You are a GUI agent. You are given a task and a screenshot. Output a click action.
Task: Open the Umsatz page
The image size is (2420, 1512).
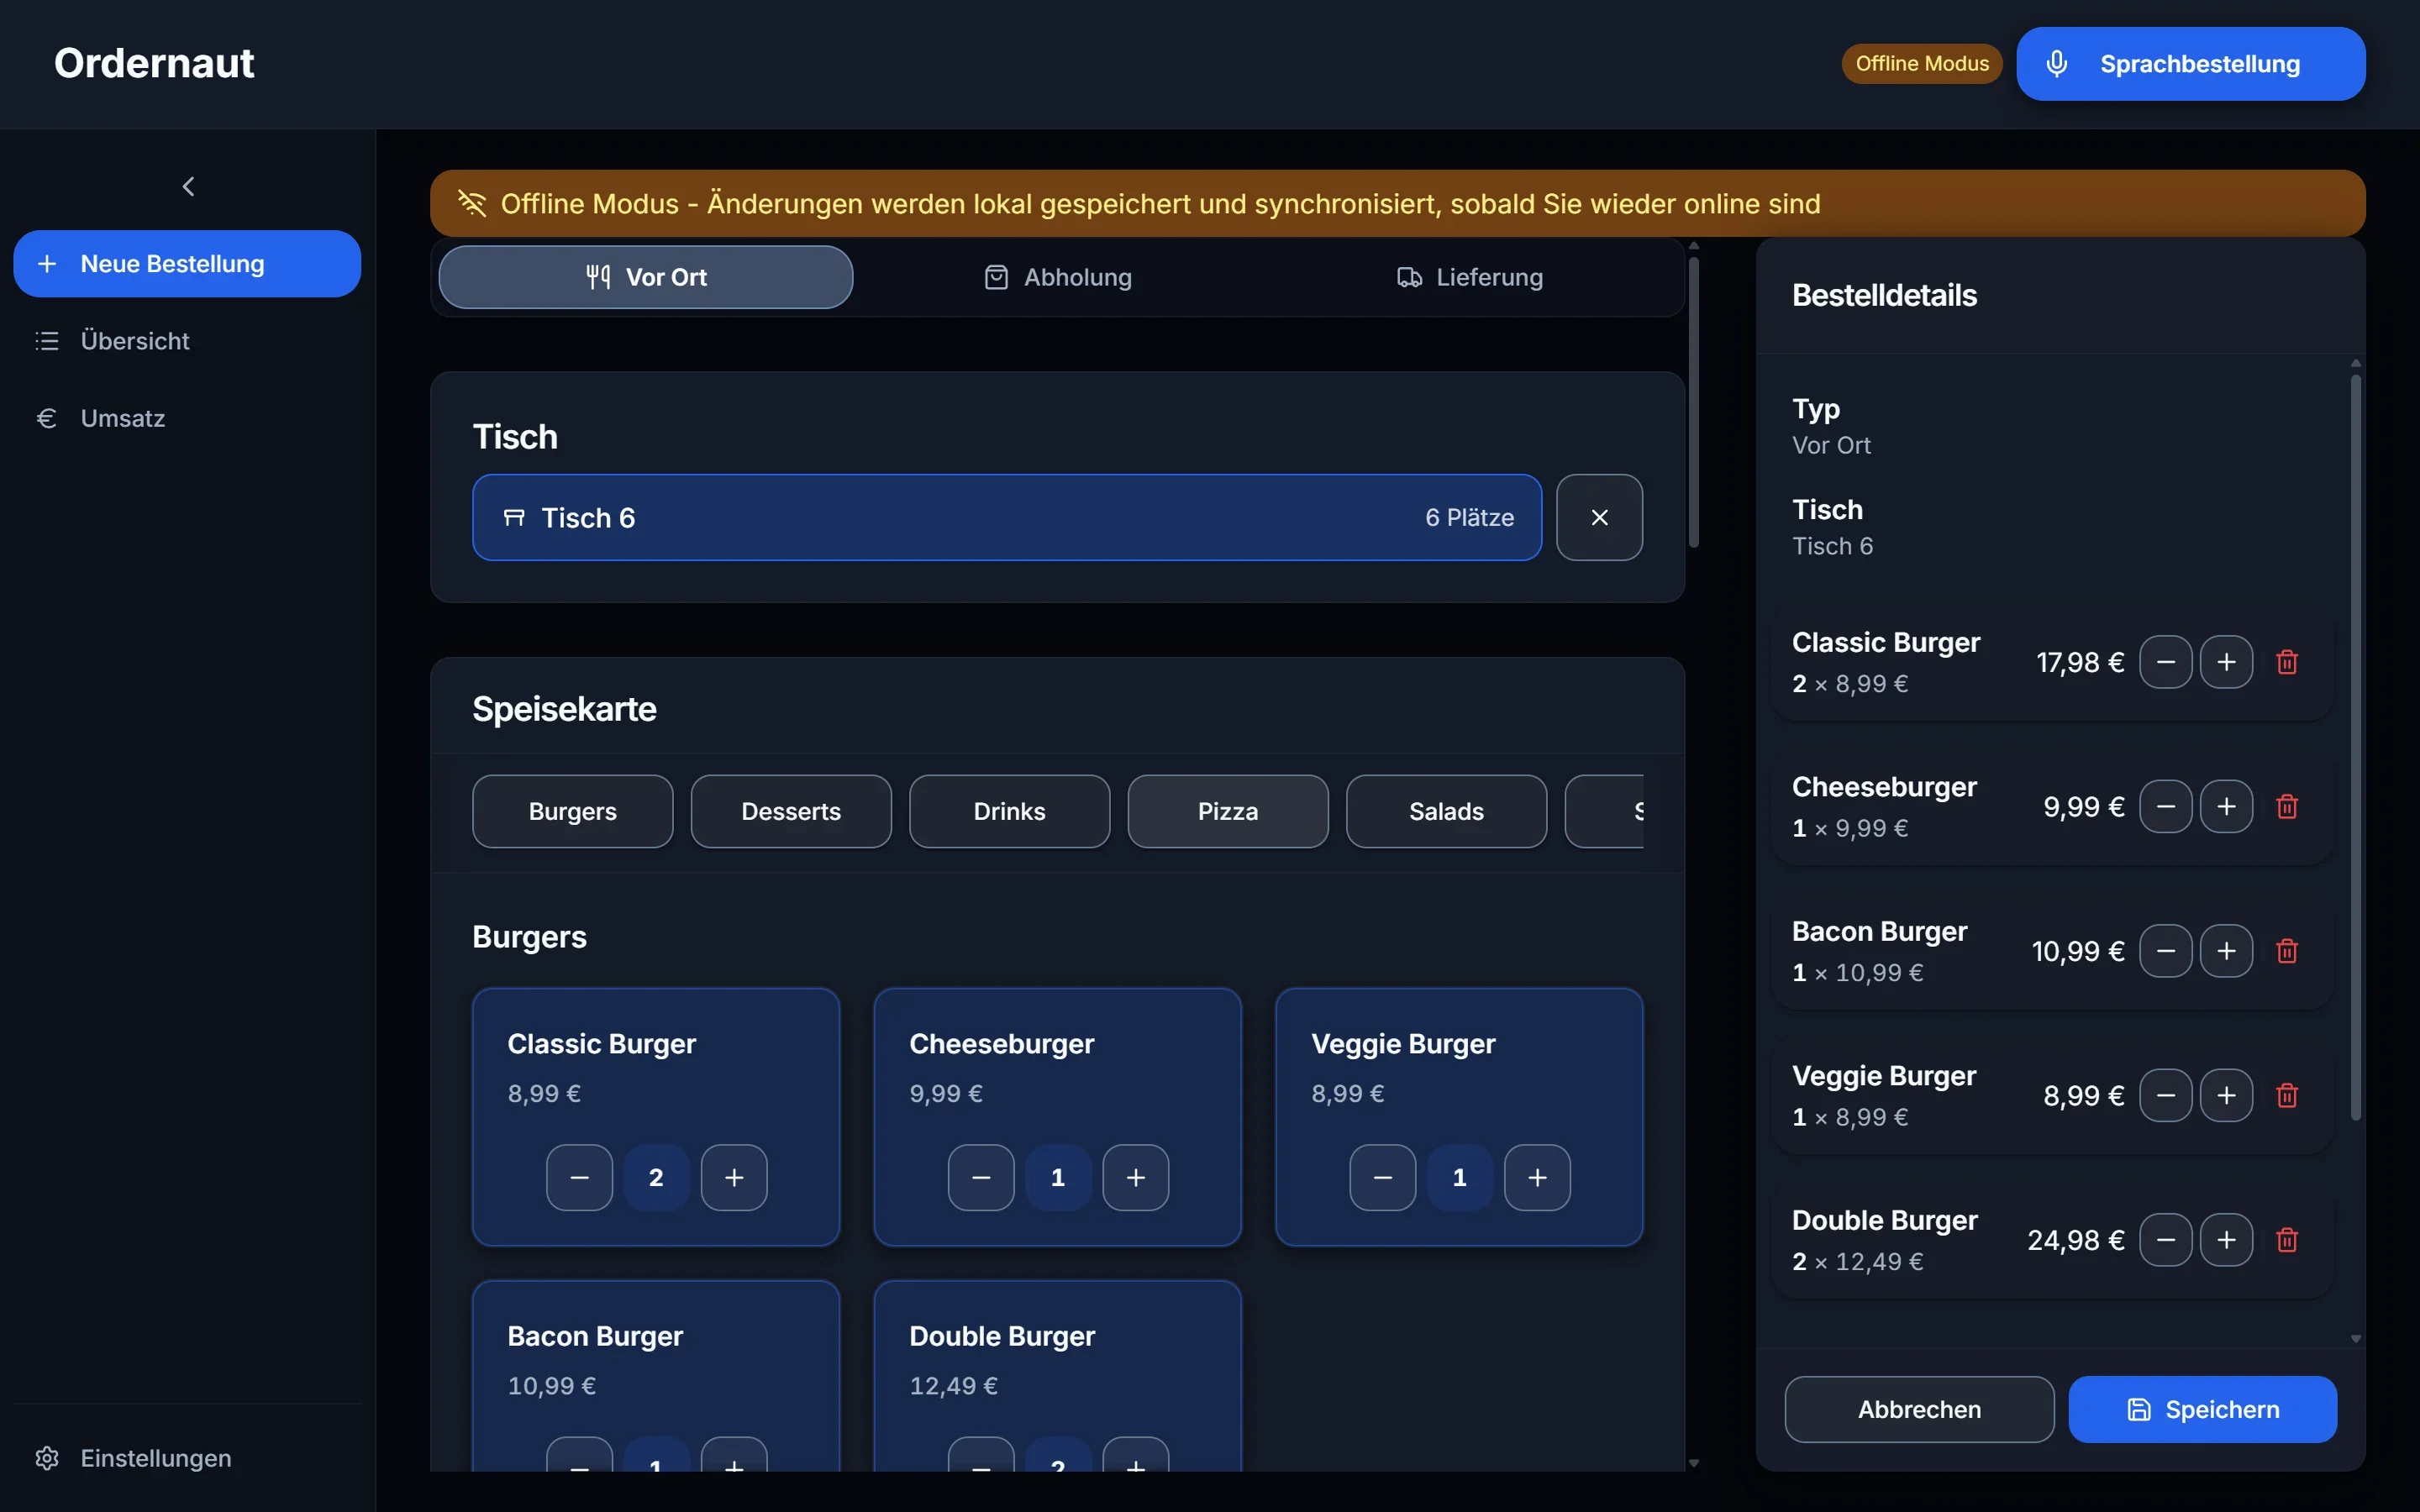point(187,418)
